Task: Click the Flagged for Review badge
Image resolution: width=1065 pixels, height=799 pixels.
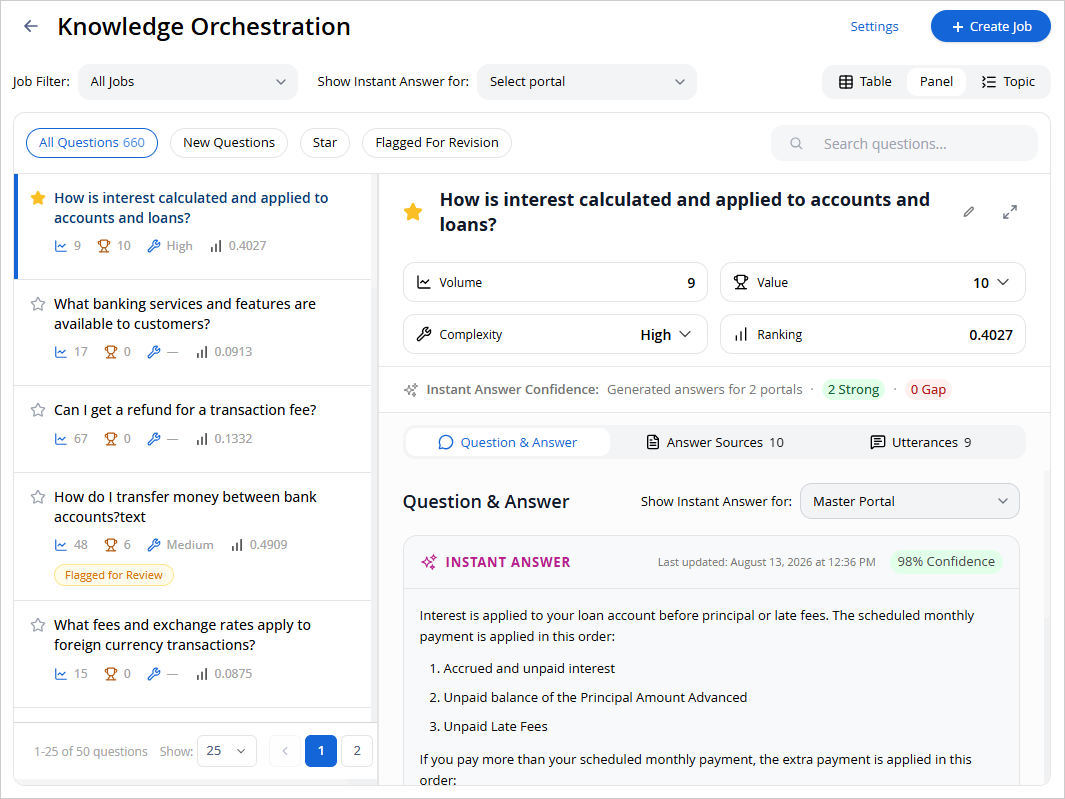Action: [x=113, y=575]
